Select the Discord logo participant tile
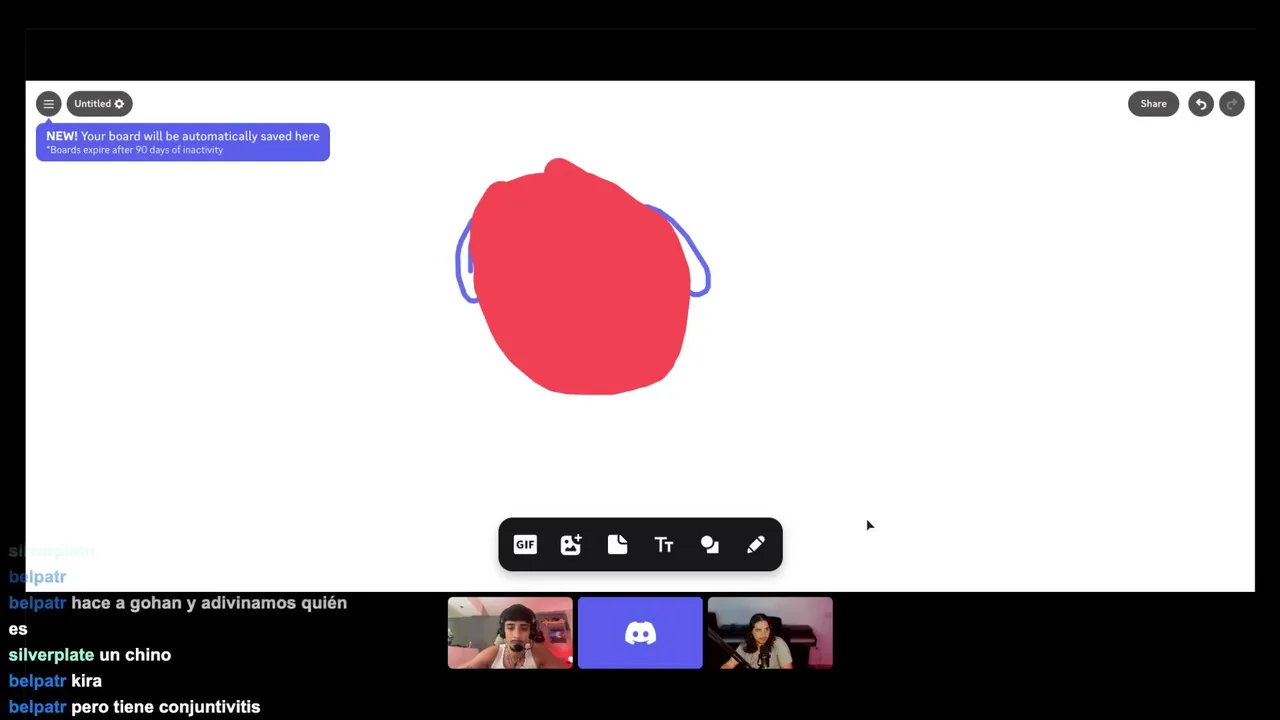 tap(640, 633)
